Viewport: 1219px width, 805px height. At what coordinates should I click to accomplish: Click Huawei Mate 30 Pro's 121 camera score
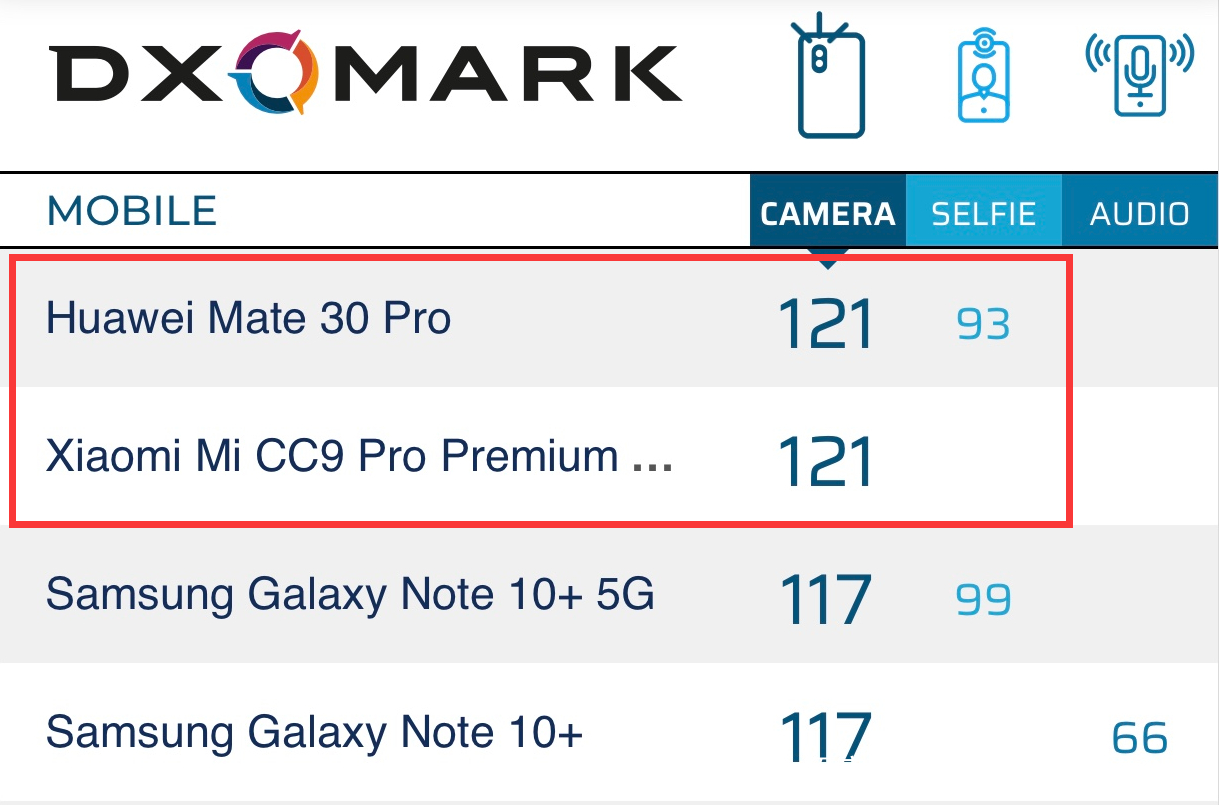[824, 322]
